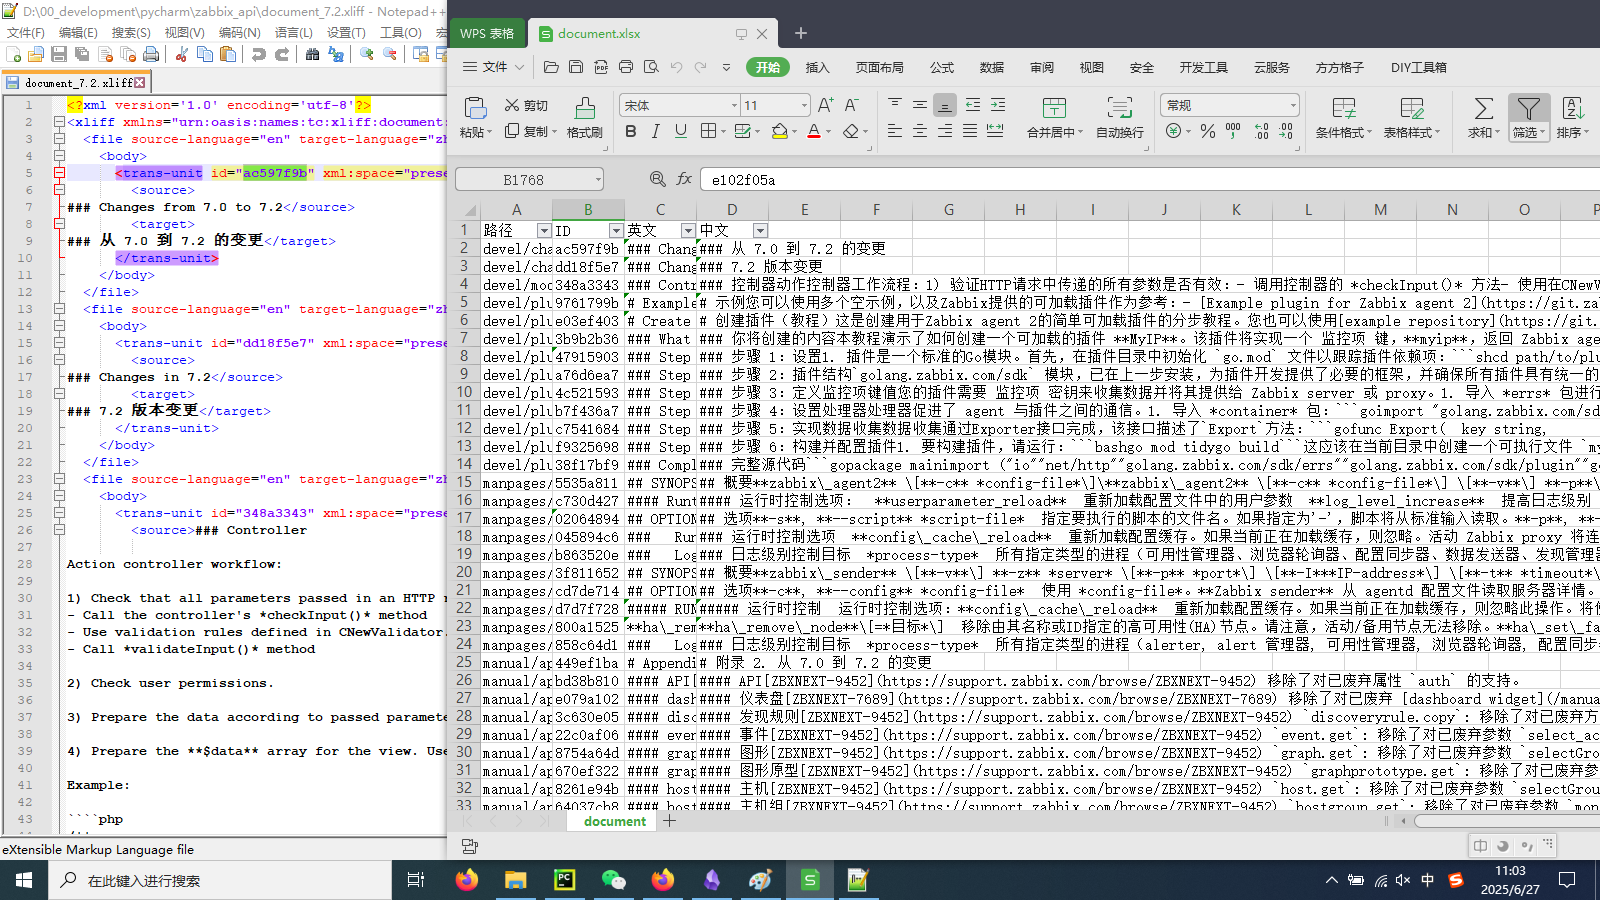Paste clipboard using Notepad++ toolbar icon
1600x900 pixels.
227,54
